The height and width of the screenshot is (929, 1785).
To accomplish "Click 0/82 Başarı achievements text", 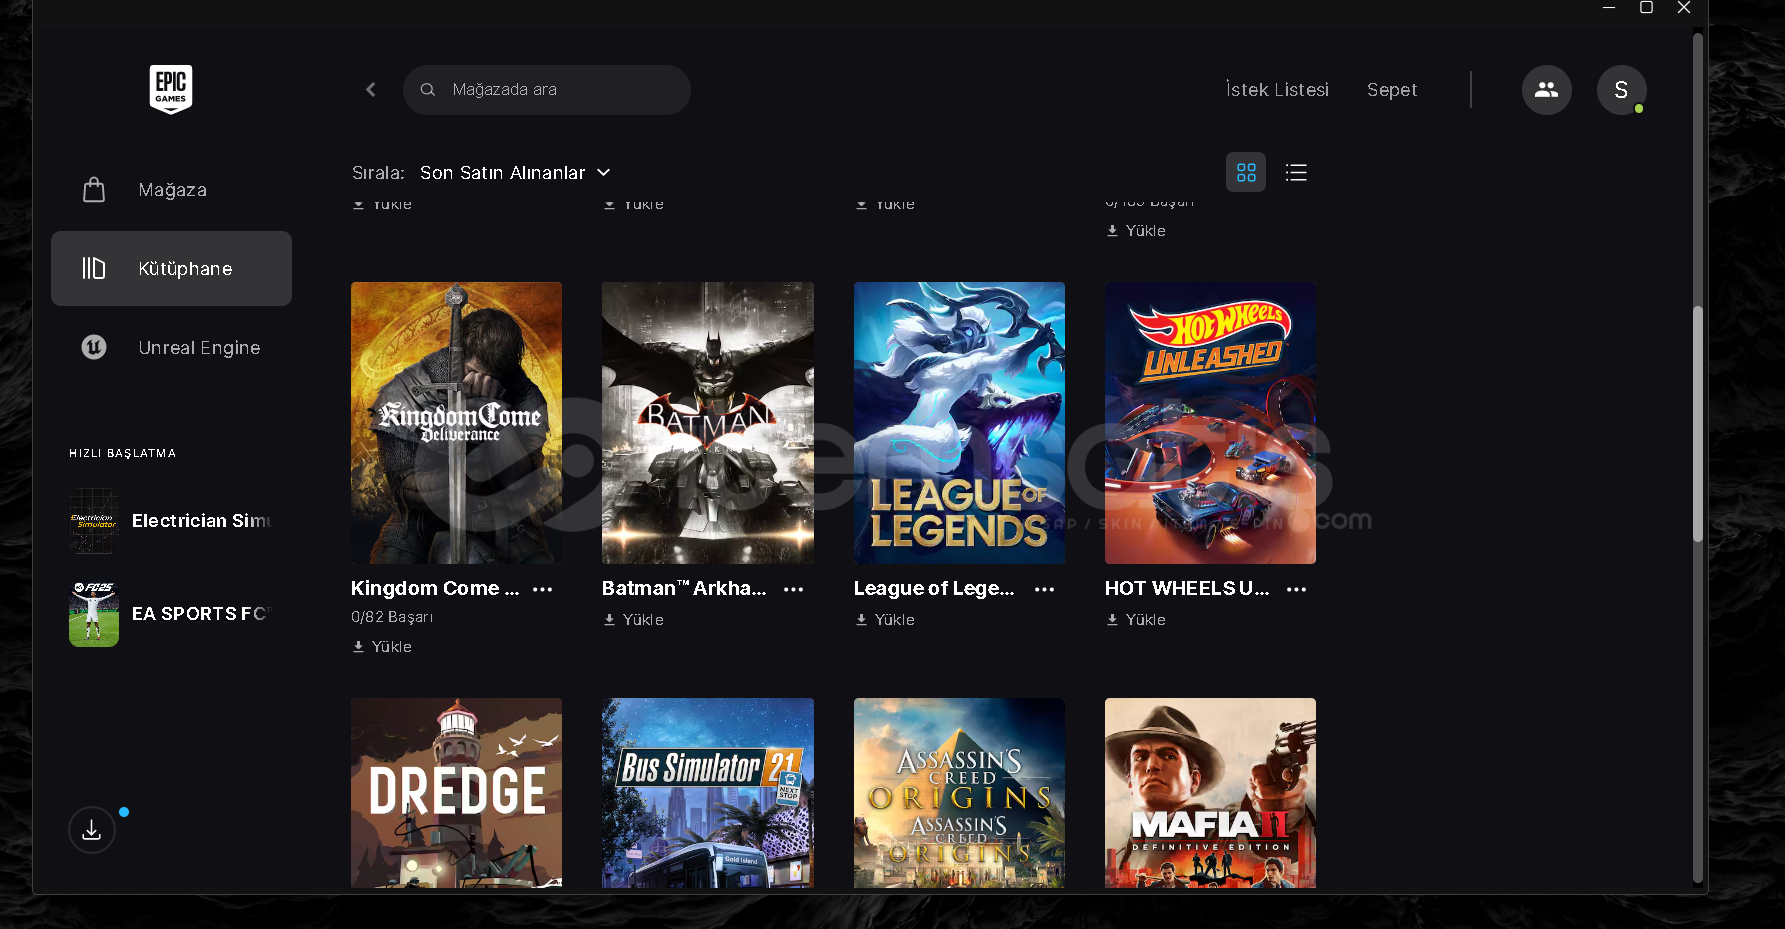I will pos(392,617).
